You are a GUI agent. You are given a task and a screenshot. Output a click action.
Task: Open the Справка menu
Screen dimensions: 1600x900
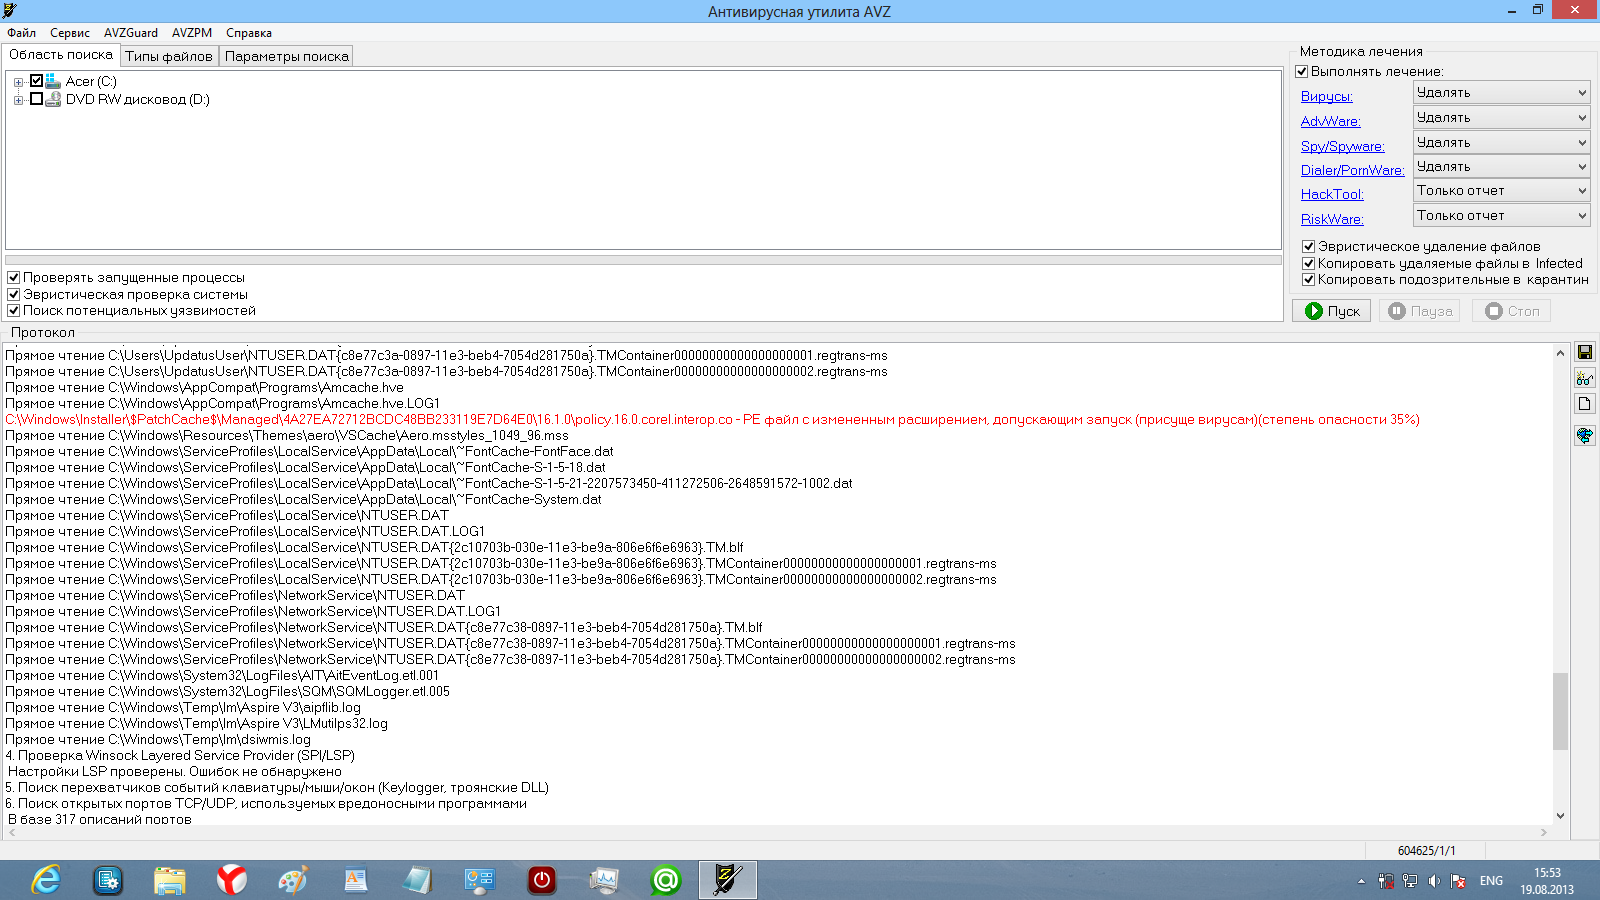point(249,33)
